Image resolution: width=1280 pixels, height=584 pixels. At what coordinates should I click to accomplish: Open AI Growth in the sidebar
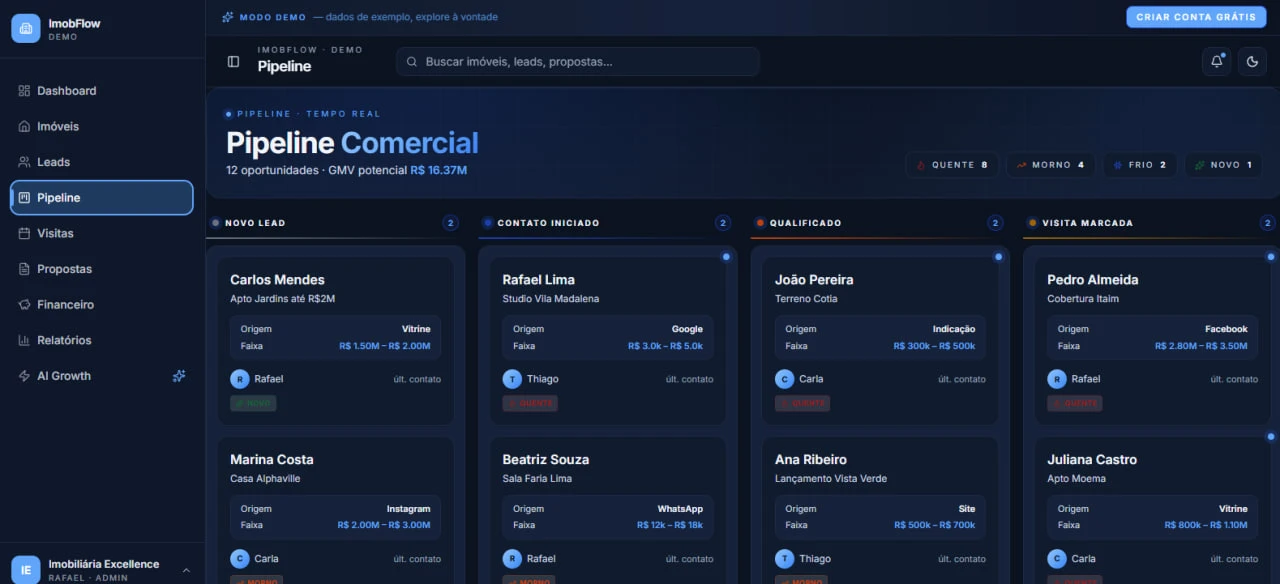pyautogui.click(x=101, y=376)
